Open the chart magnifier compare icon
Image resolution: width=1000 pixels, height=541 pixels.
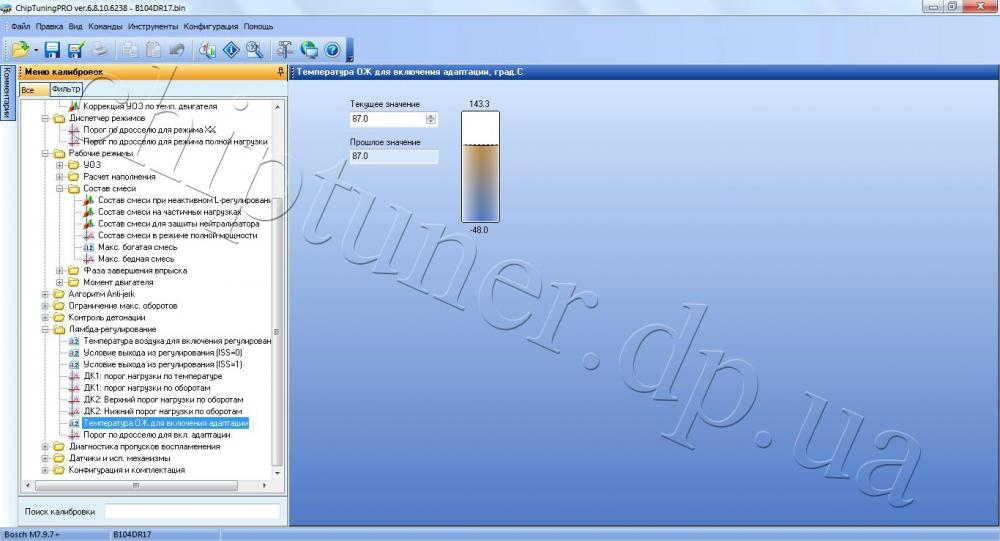(207, 50)
